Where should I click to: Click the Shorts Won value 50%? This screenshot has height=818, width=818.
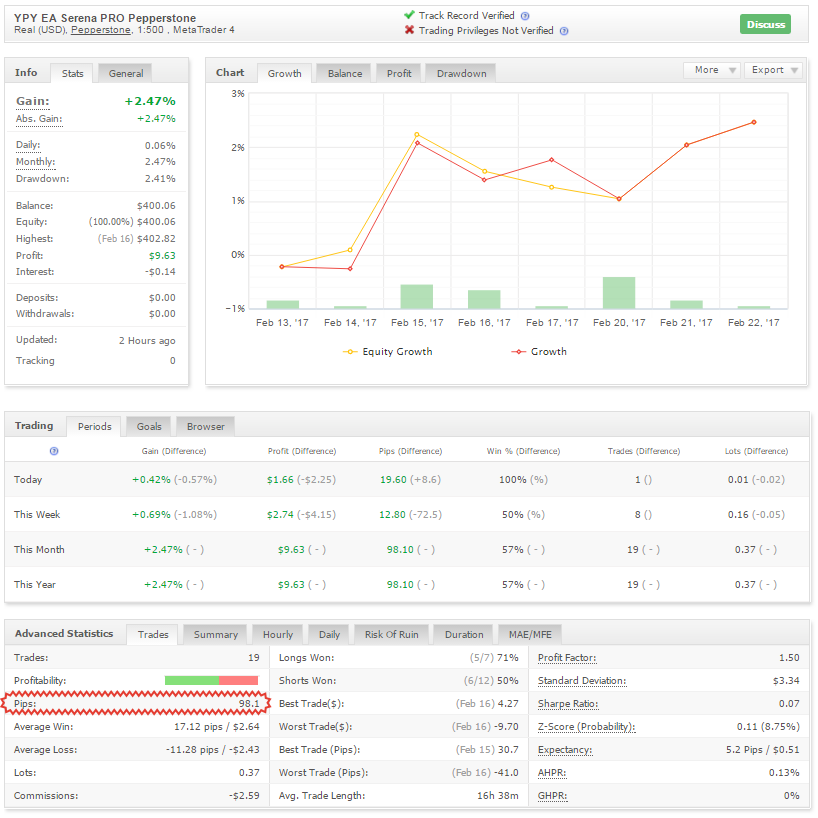pyautogui.click(x=508, y=681)
